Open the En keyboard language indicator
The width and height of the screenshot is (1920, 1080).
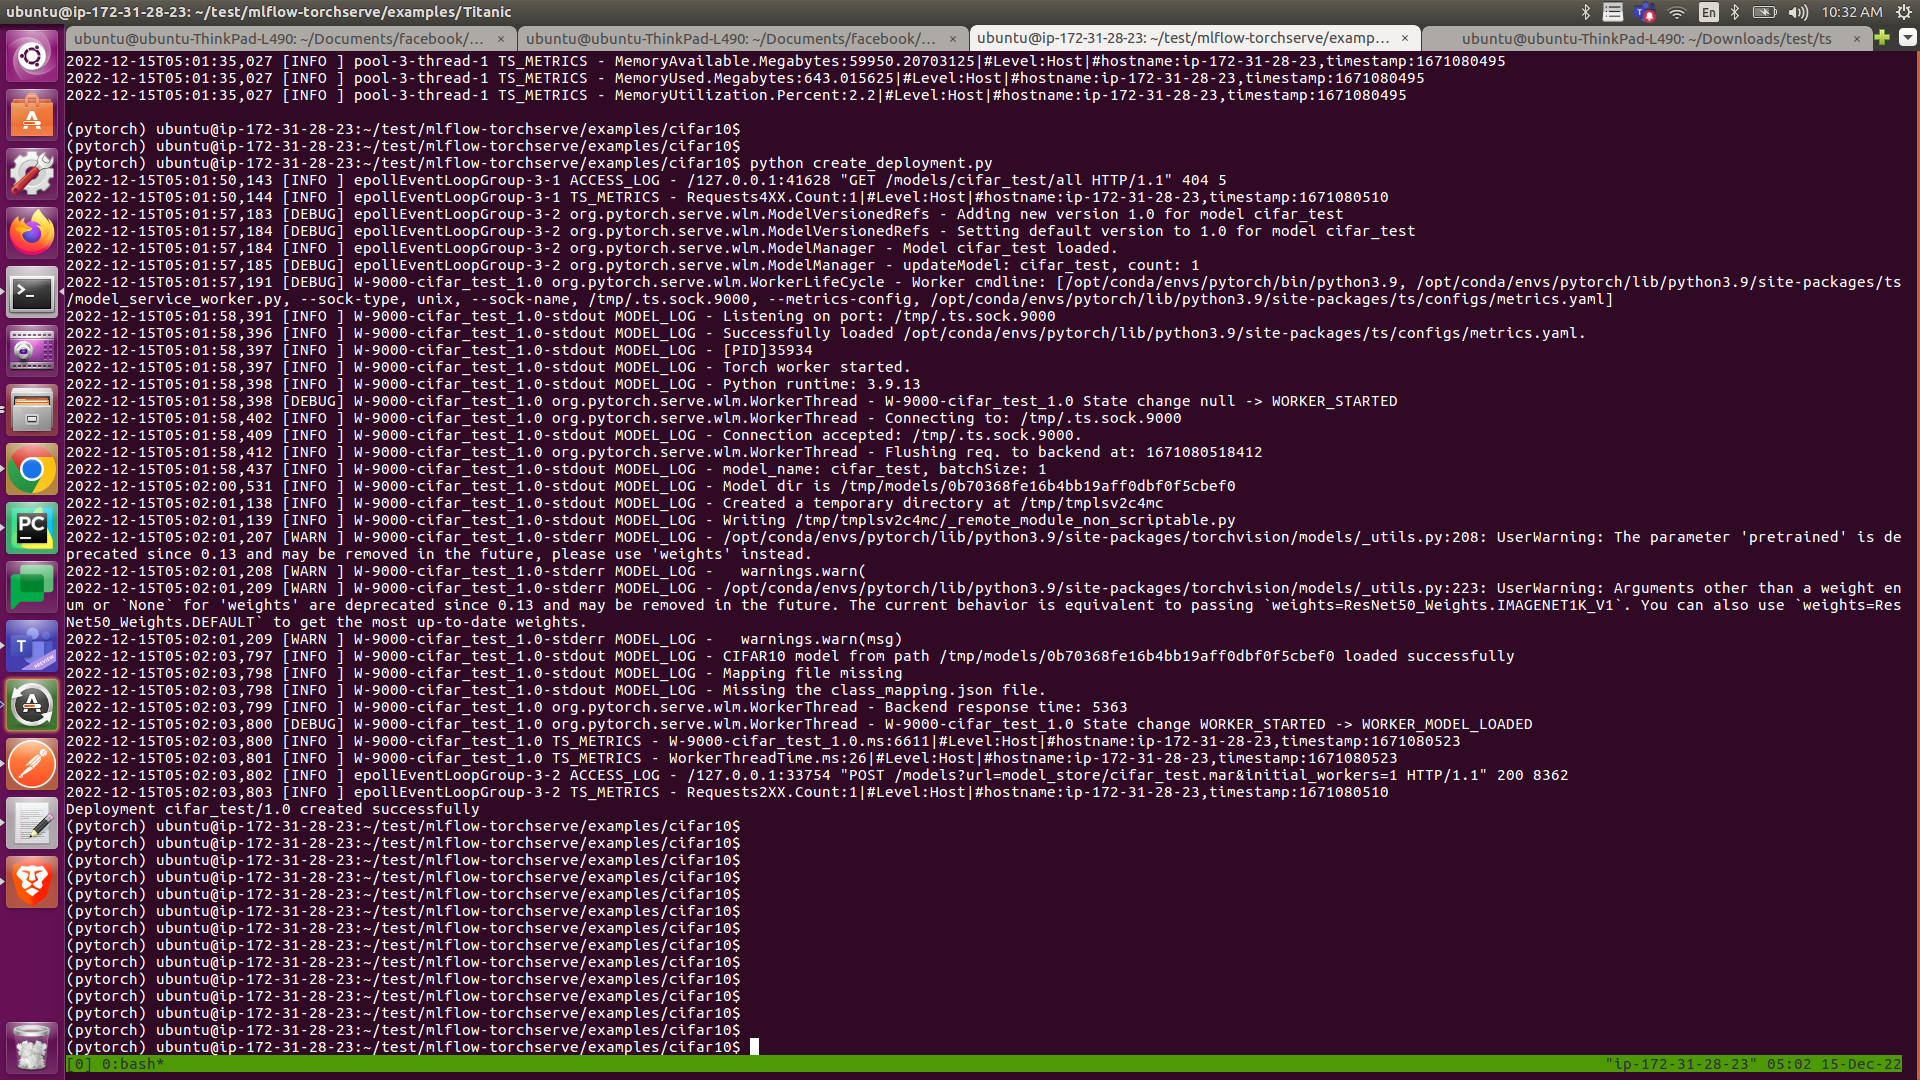tap(1708, 12)
